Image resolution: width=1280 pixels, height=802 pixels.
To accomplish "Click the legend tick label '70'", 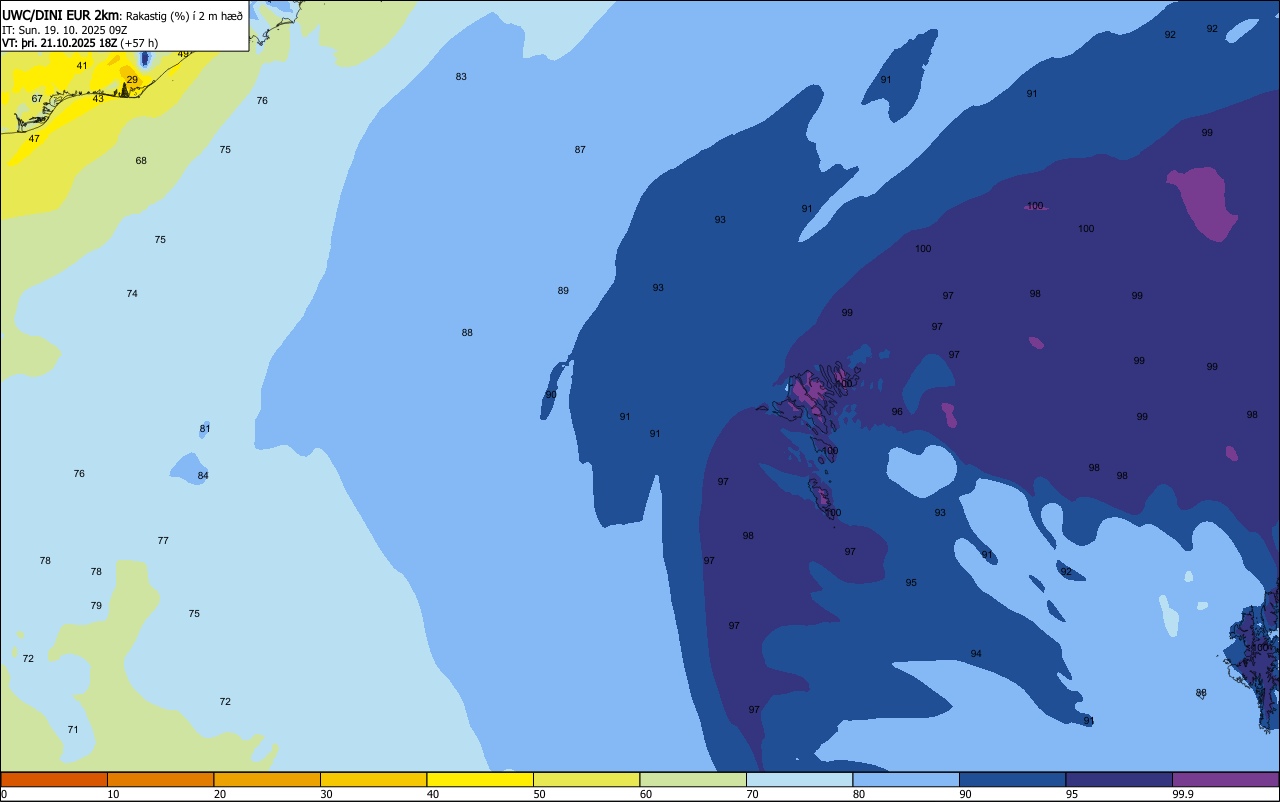I will click(753, 794).
